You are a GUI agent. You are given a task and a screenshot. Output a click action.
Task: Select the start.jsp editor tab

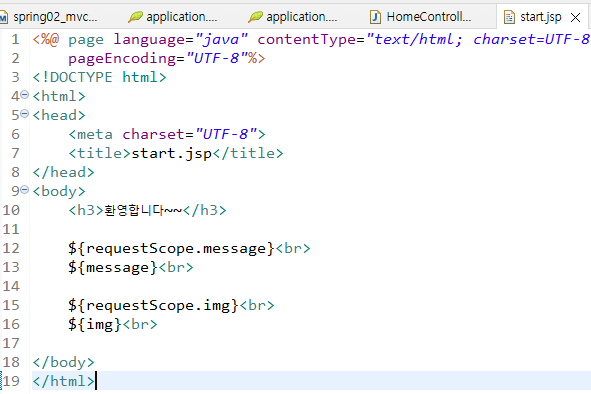(541, 17)
